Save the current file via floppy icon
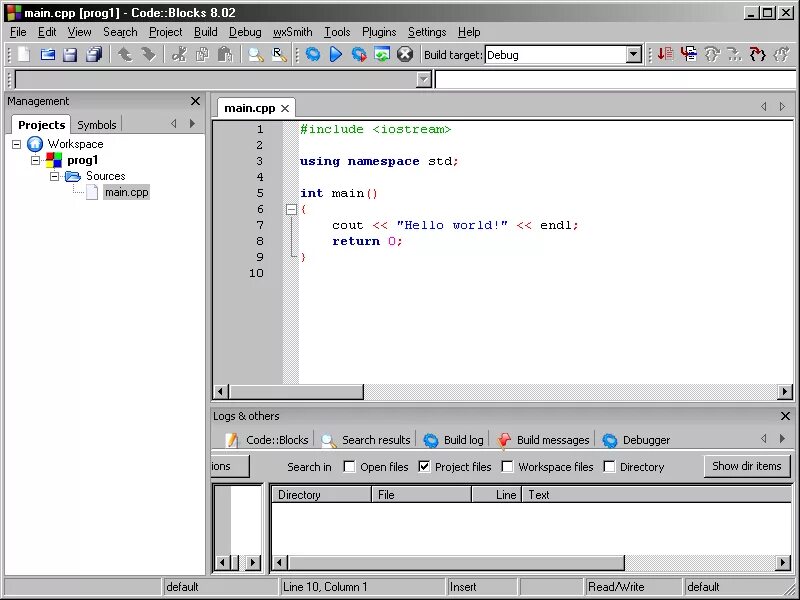This screenshot has height=600, width=800. coord(70,54)
